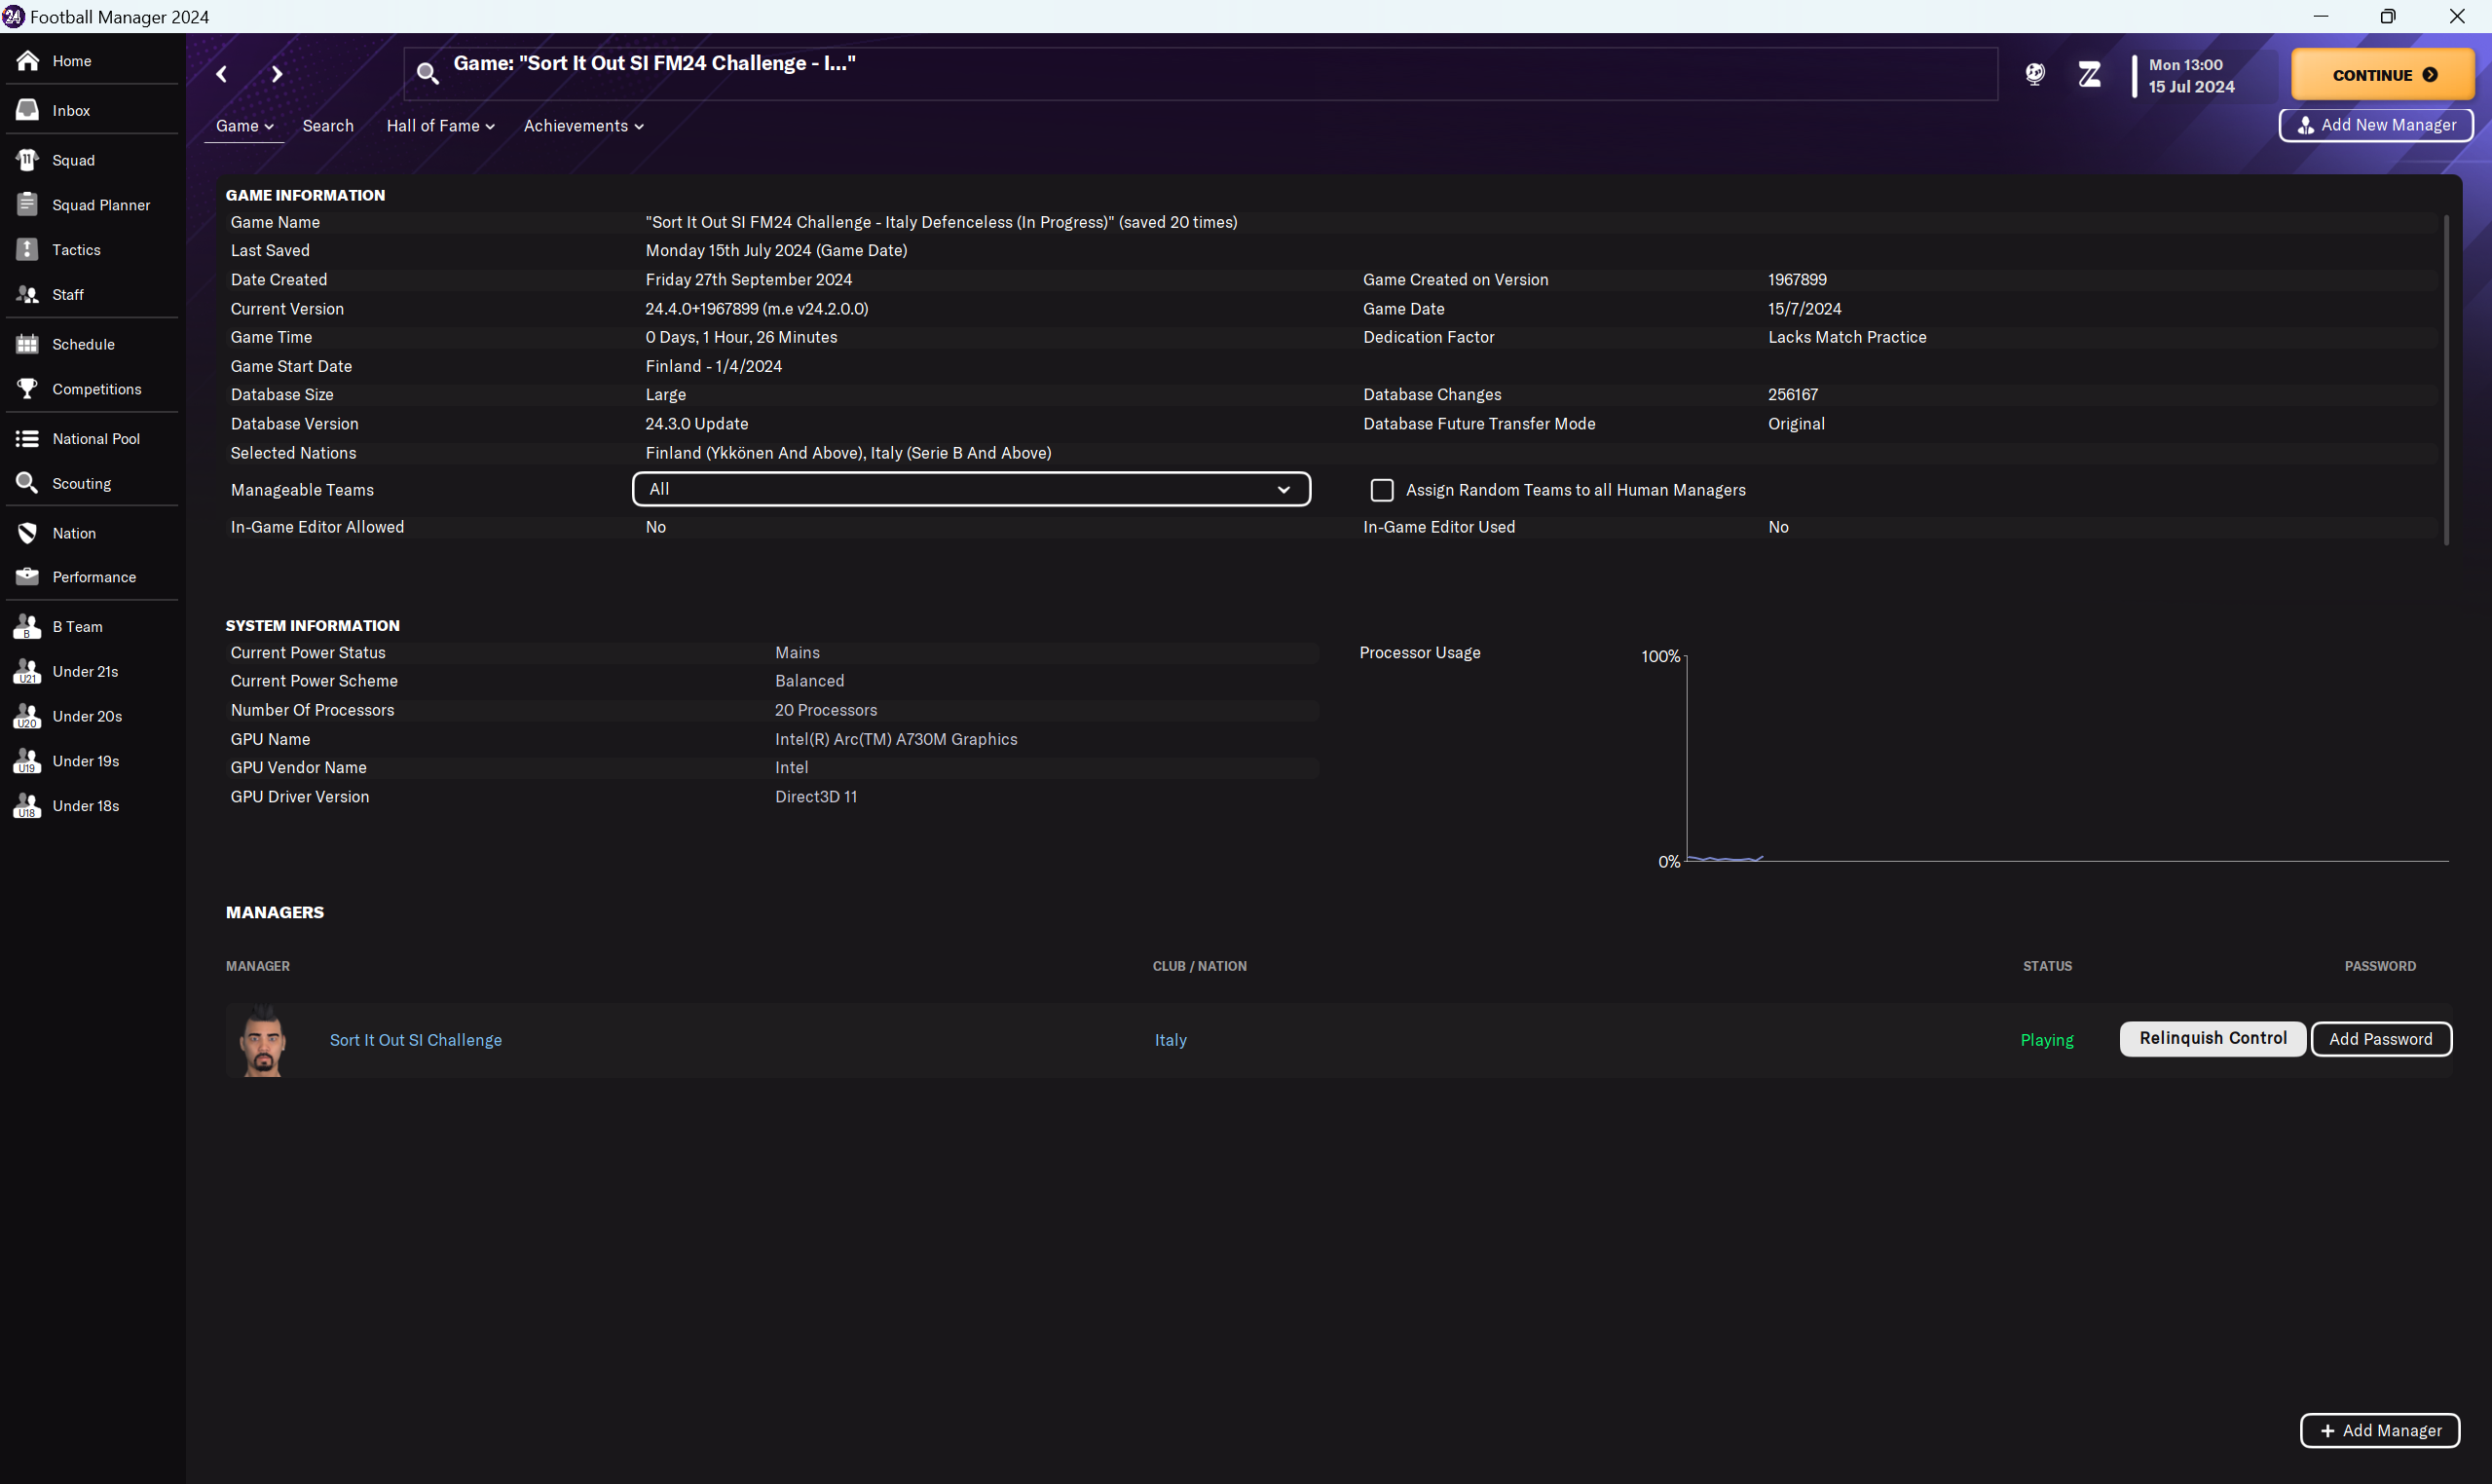Open the Under 20s team icon
The image size is (2492, 1484).
(27, 717)
